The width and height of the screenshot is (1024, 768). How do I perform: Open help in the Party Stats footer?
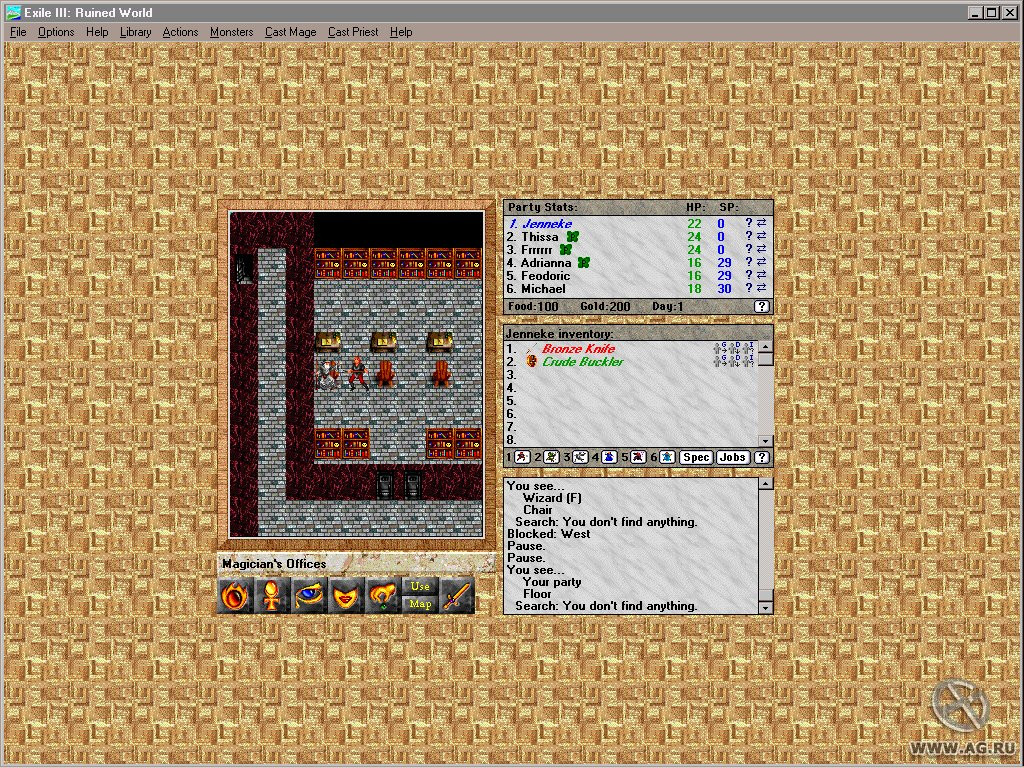761,306
